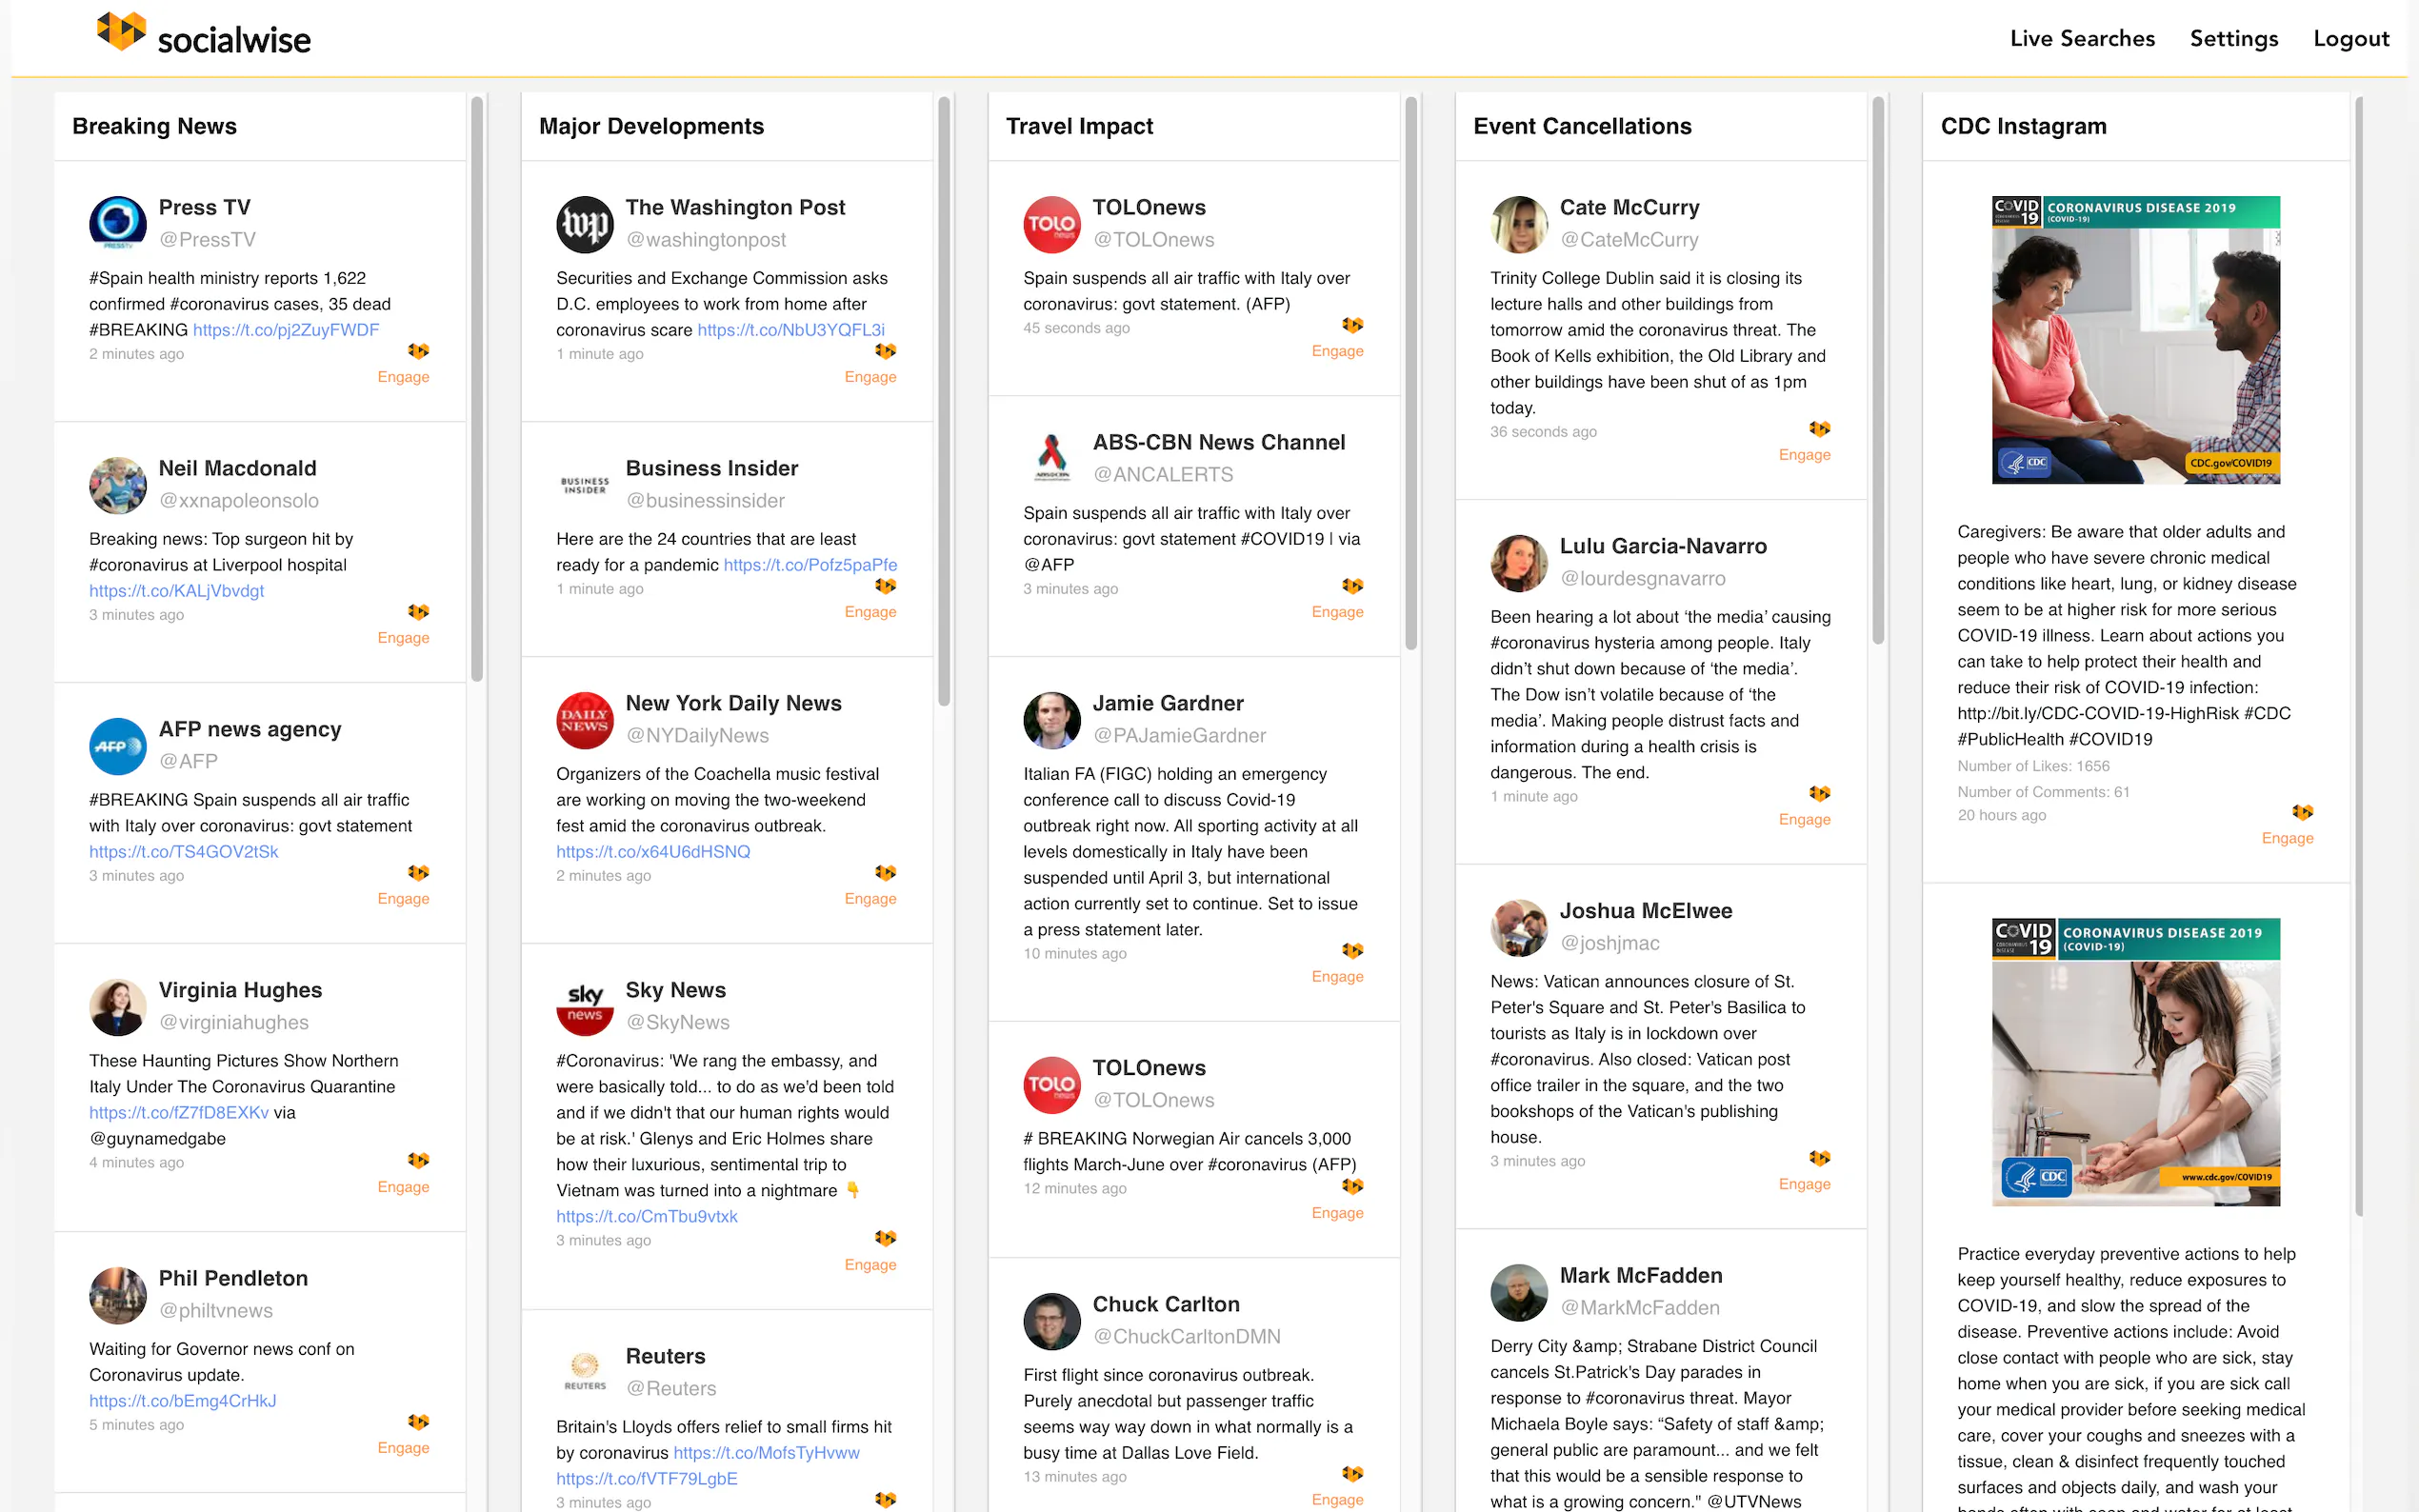Screen dimensions: 2419x1512
Task: Click socialwise icon on Washington Post post
Action: [885, 351]
